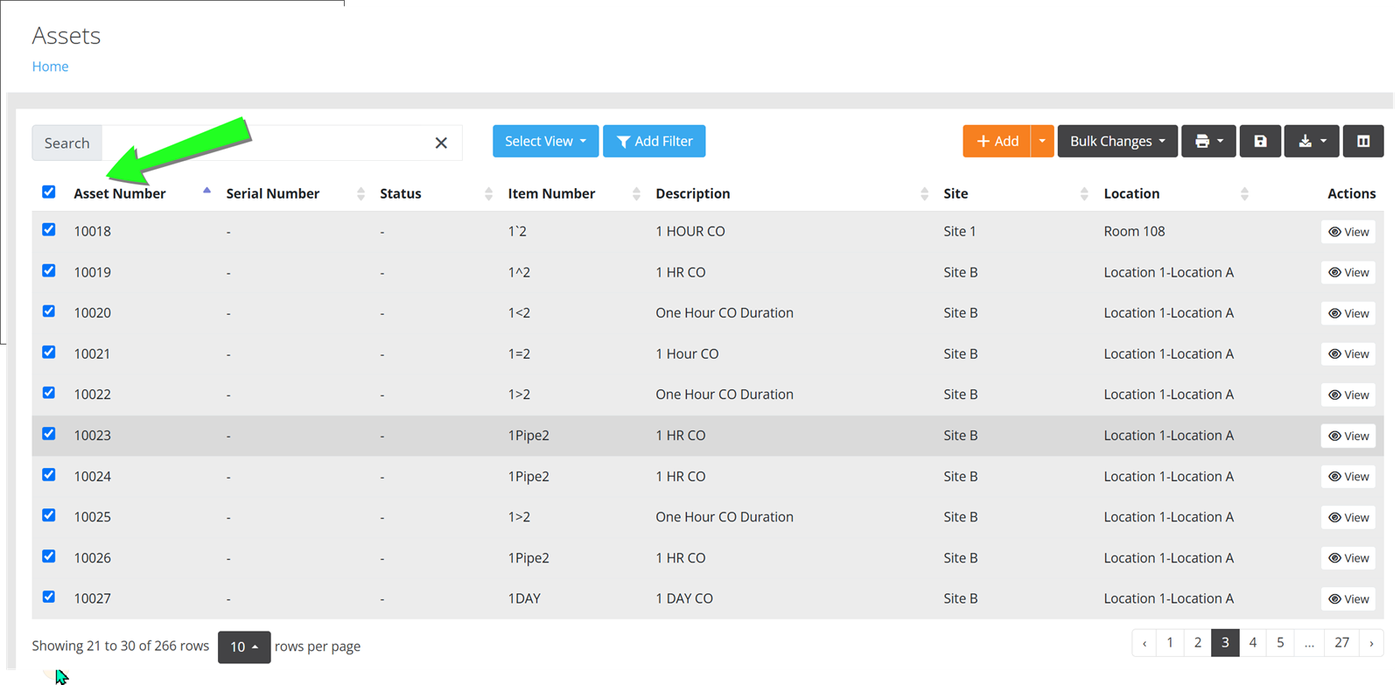Select current pagination page 3
This screenshot has width=1400, height=685.
point(1225,643)
